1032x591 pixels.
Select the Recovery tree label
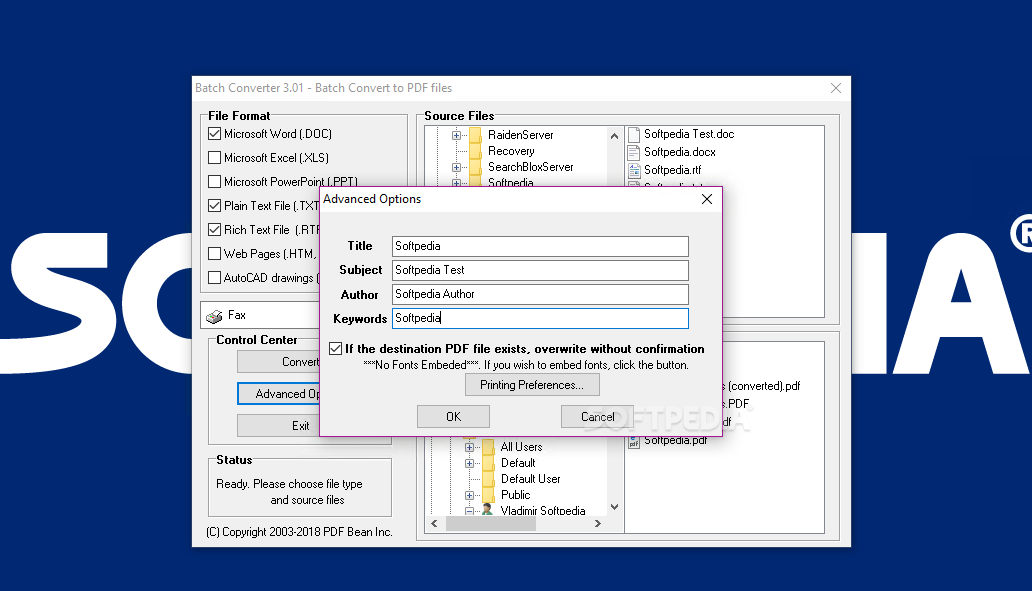(511, 151)
